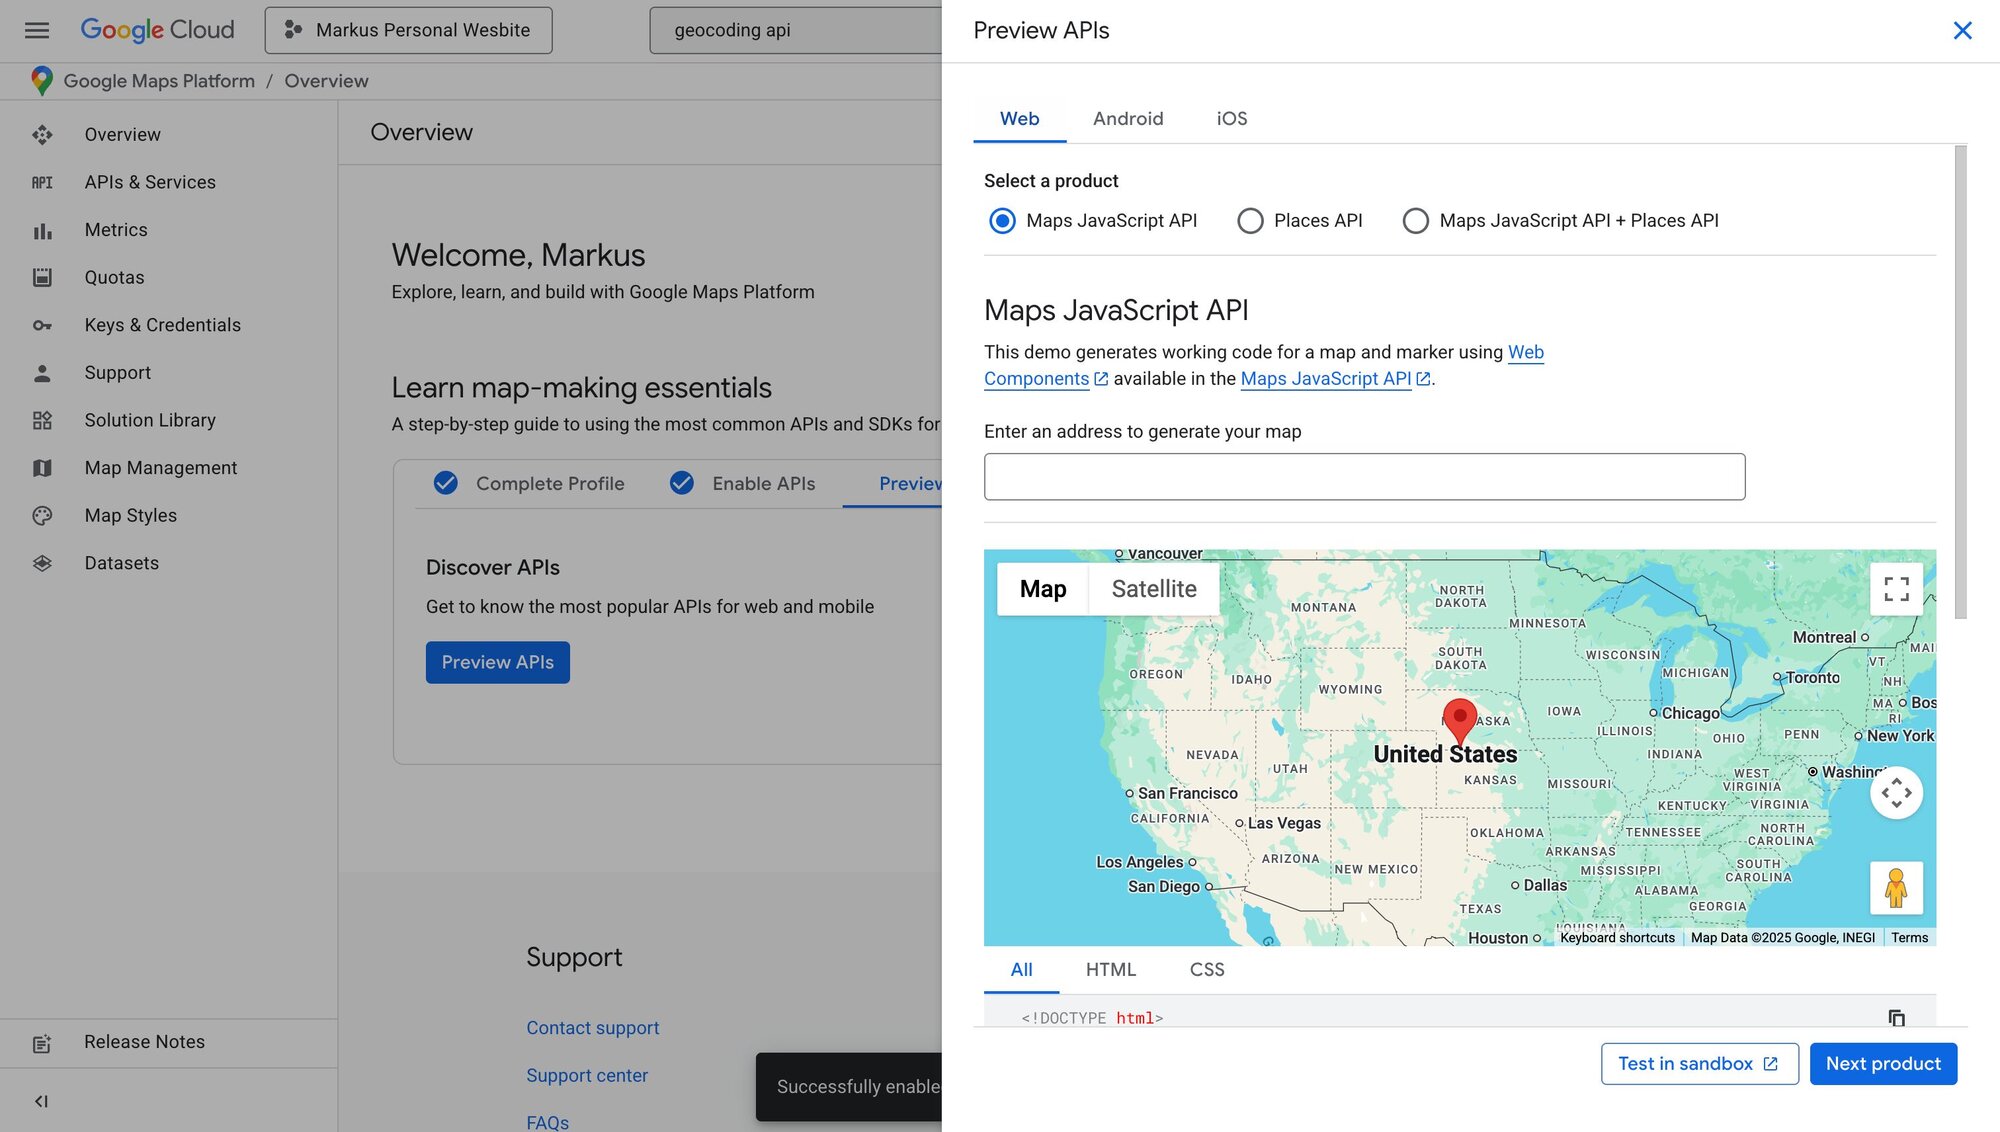Select the Places API radio option
Viewport: 2000px width, 1132px height.
pyautogui.click(x=1250, y=221)
